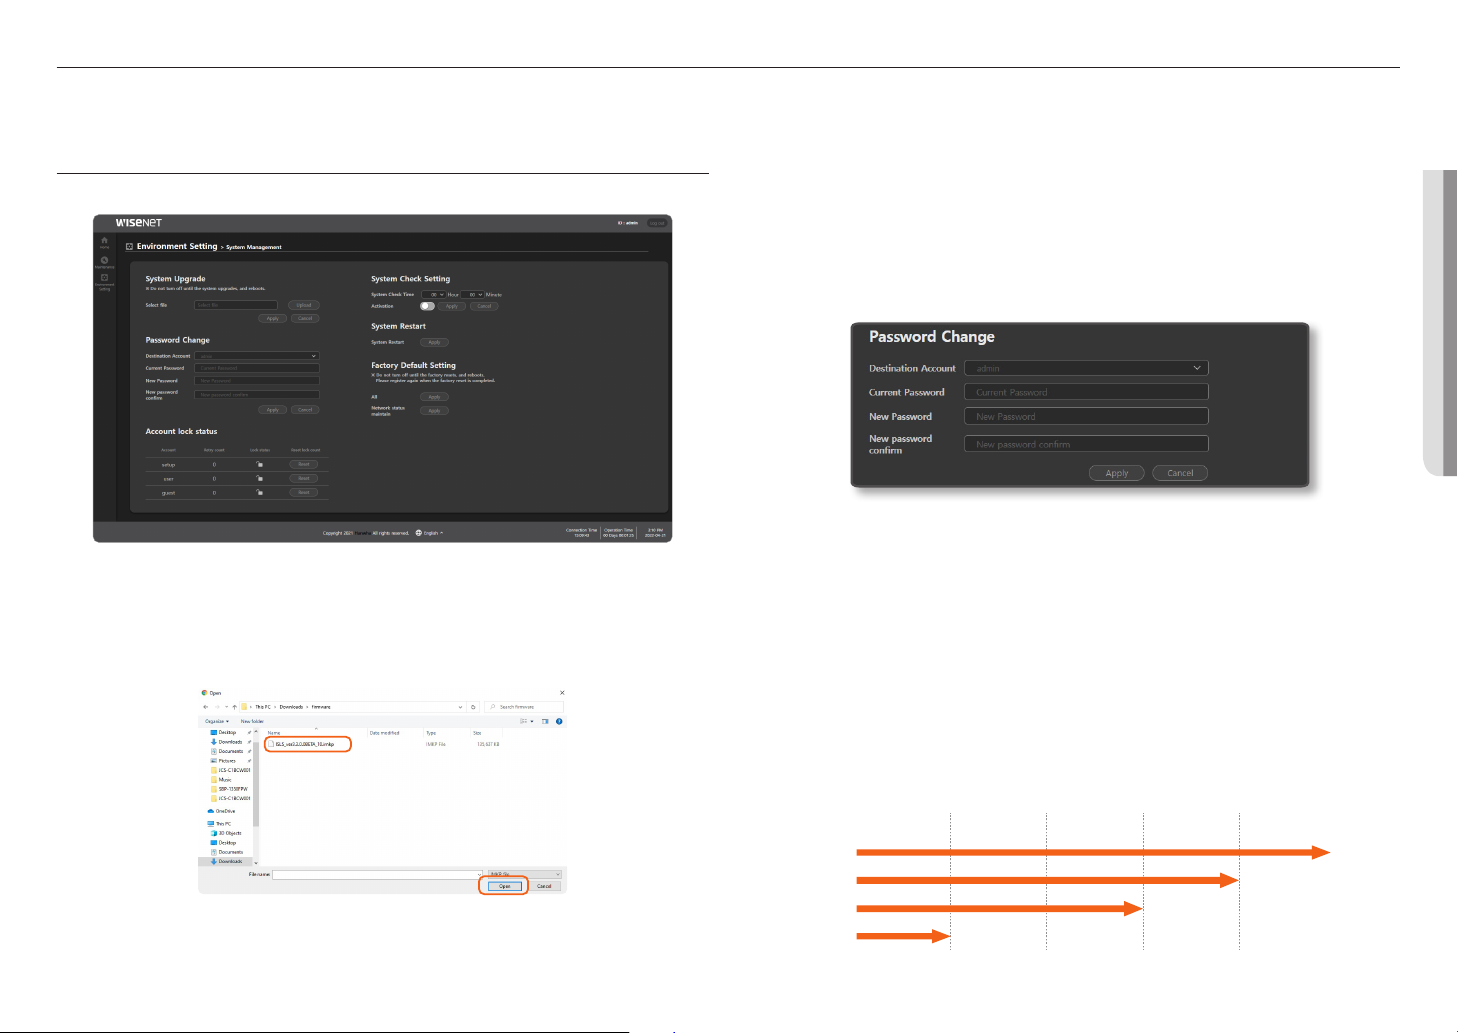Image resolution: width=1458 pixels, height=1033 pixels.
Task: Click Current Password field in enlarged panel
Action: tap(1086, 392)
